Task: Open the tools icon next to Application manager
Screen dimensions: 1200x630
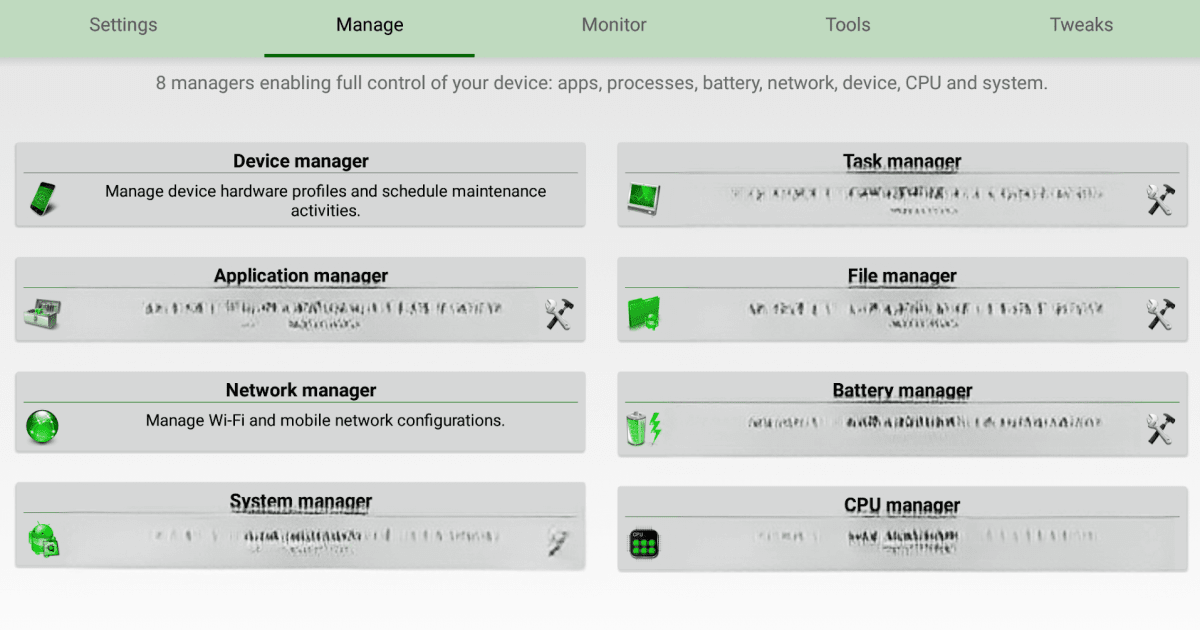Action: 556,312
